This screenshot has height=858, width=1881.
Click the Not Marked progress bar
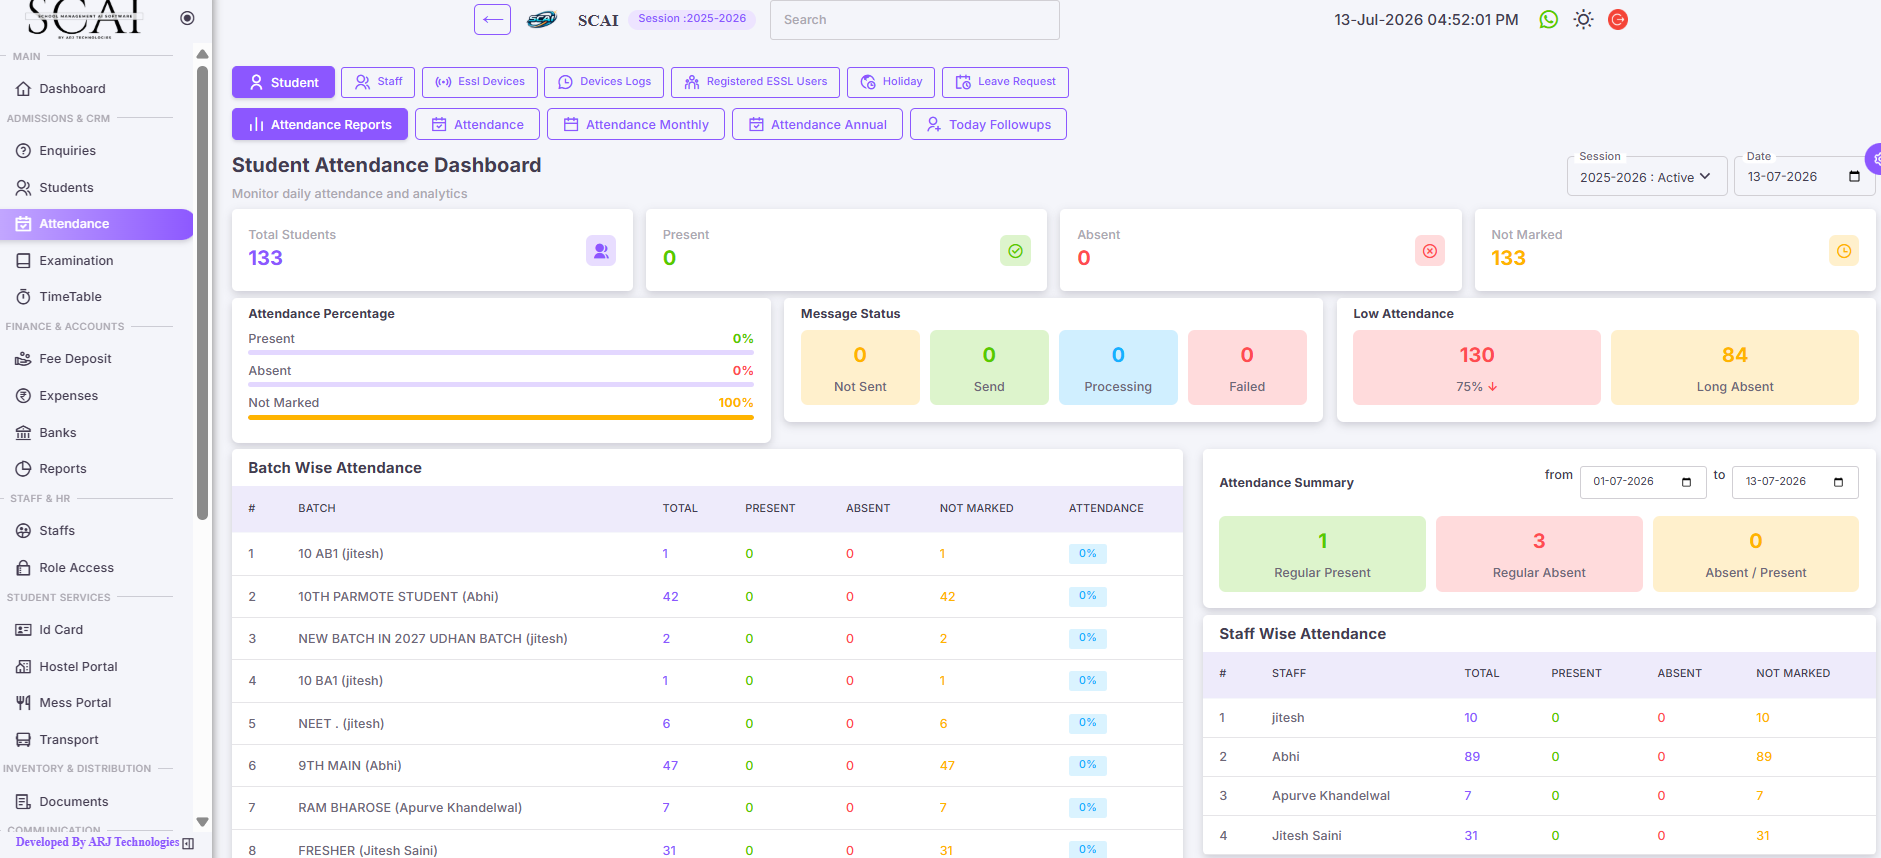click(x=501, y=417)
